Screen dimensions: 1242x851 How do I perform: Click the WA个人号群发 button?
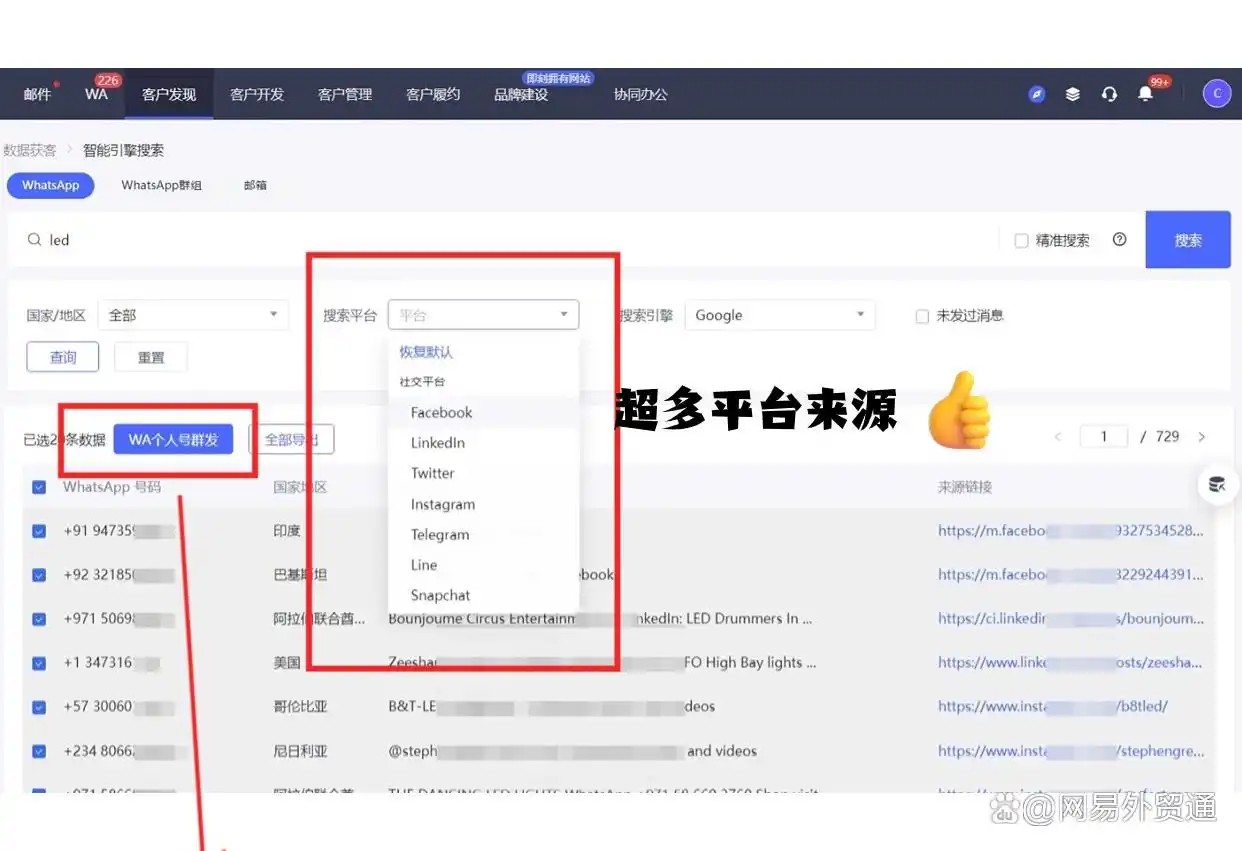tap(173, 439)
